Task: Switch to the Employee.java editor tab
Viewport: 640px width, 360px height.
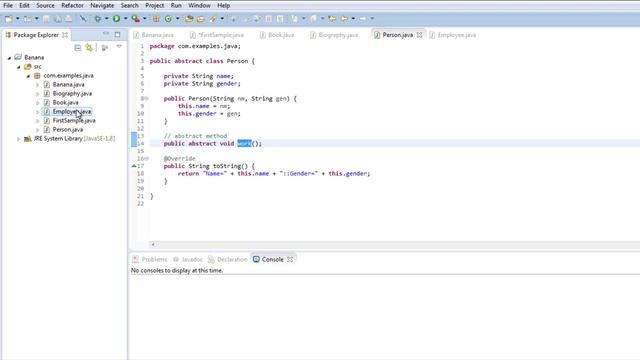Action: (x=453, y=35)
